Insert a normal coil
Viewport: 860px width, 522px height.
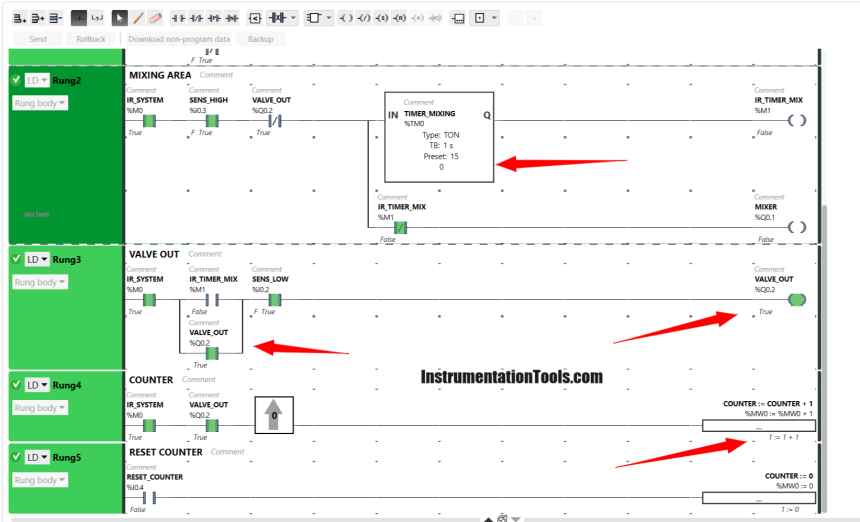coord(346,18)
